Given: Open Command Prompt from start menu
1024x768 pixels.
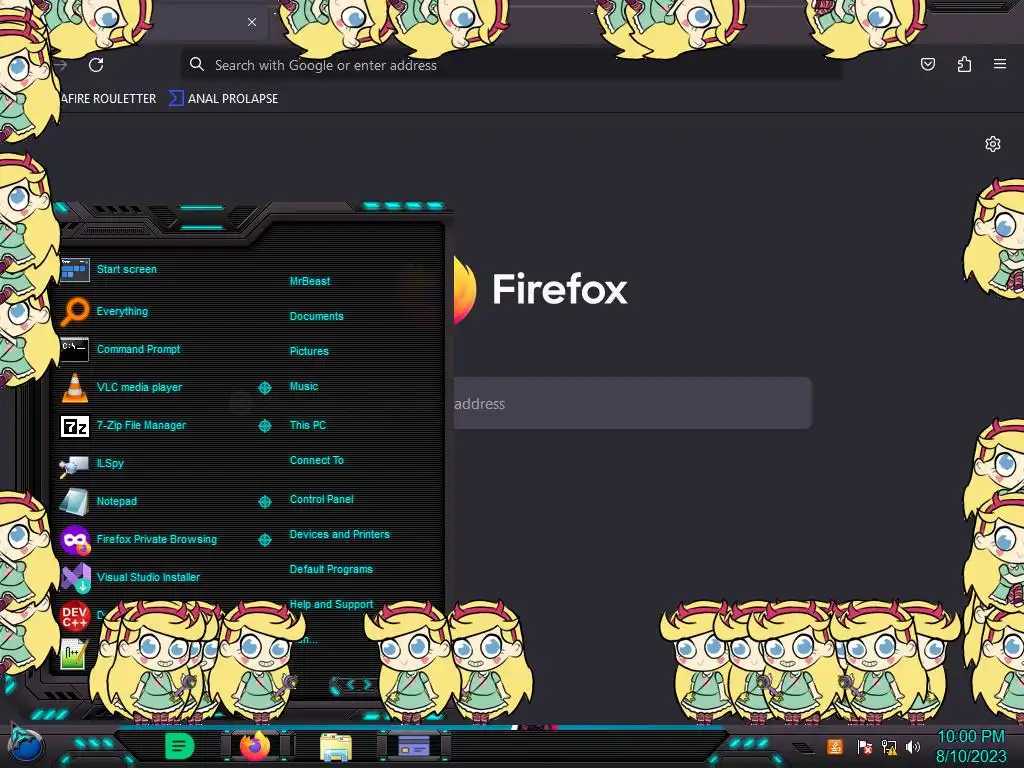Looking at the screenshot, I should tap(121, 349).
